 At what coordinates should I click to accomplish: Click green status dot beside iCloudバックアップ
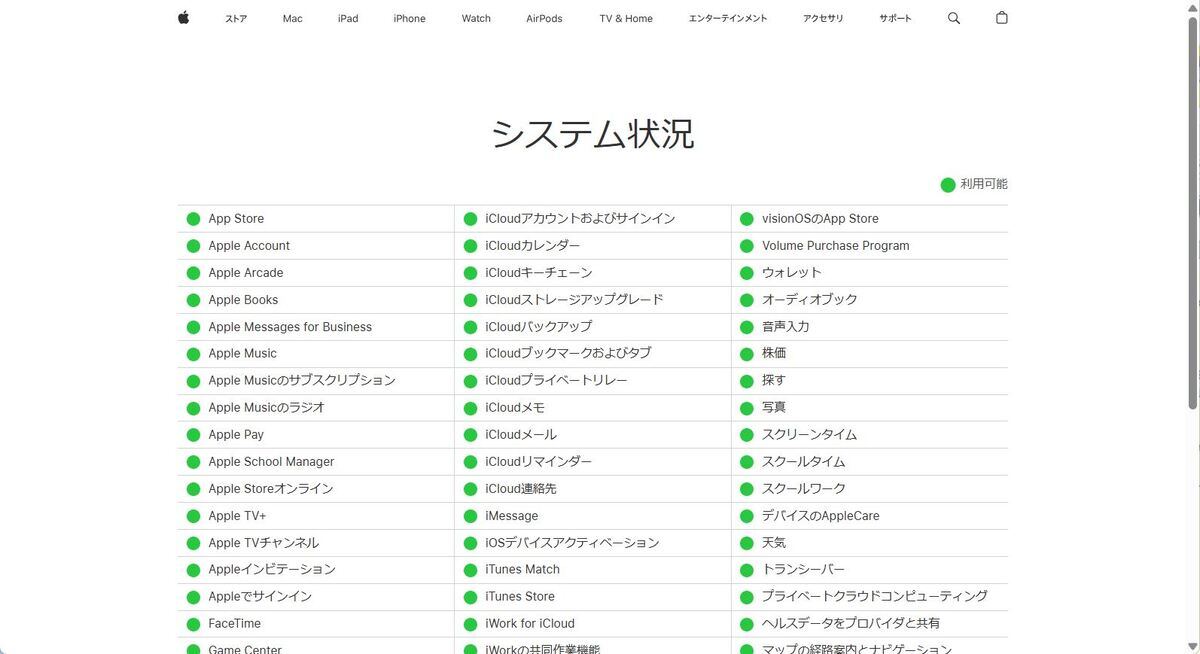click(x=470, y=327)
